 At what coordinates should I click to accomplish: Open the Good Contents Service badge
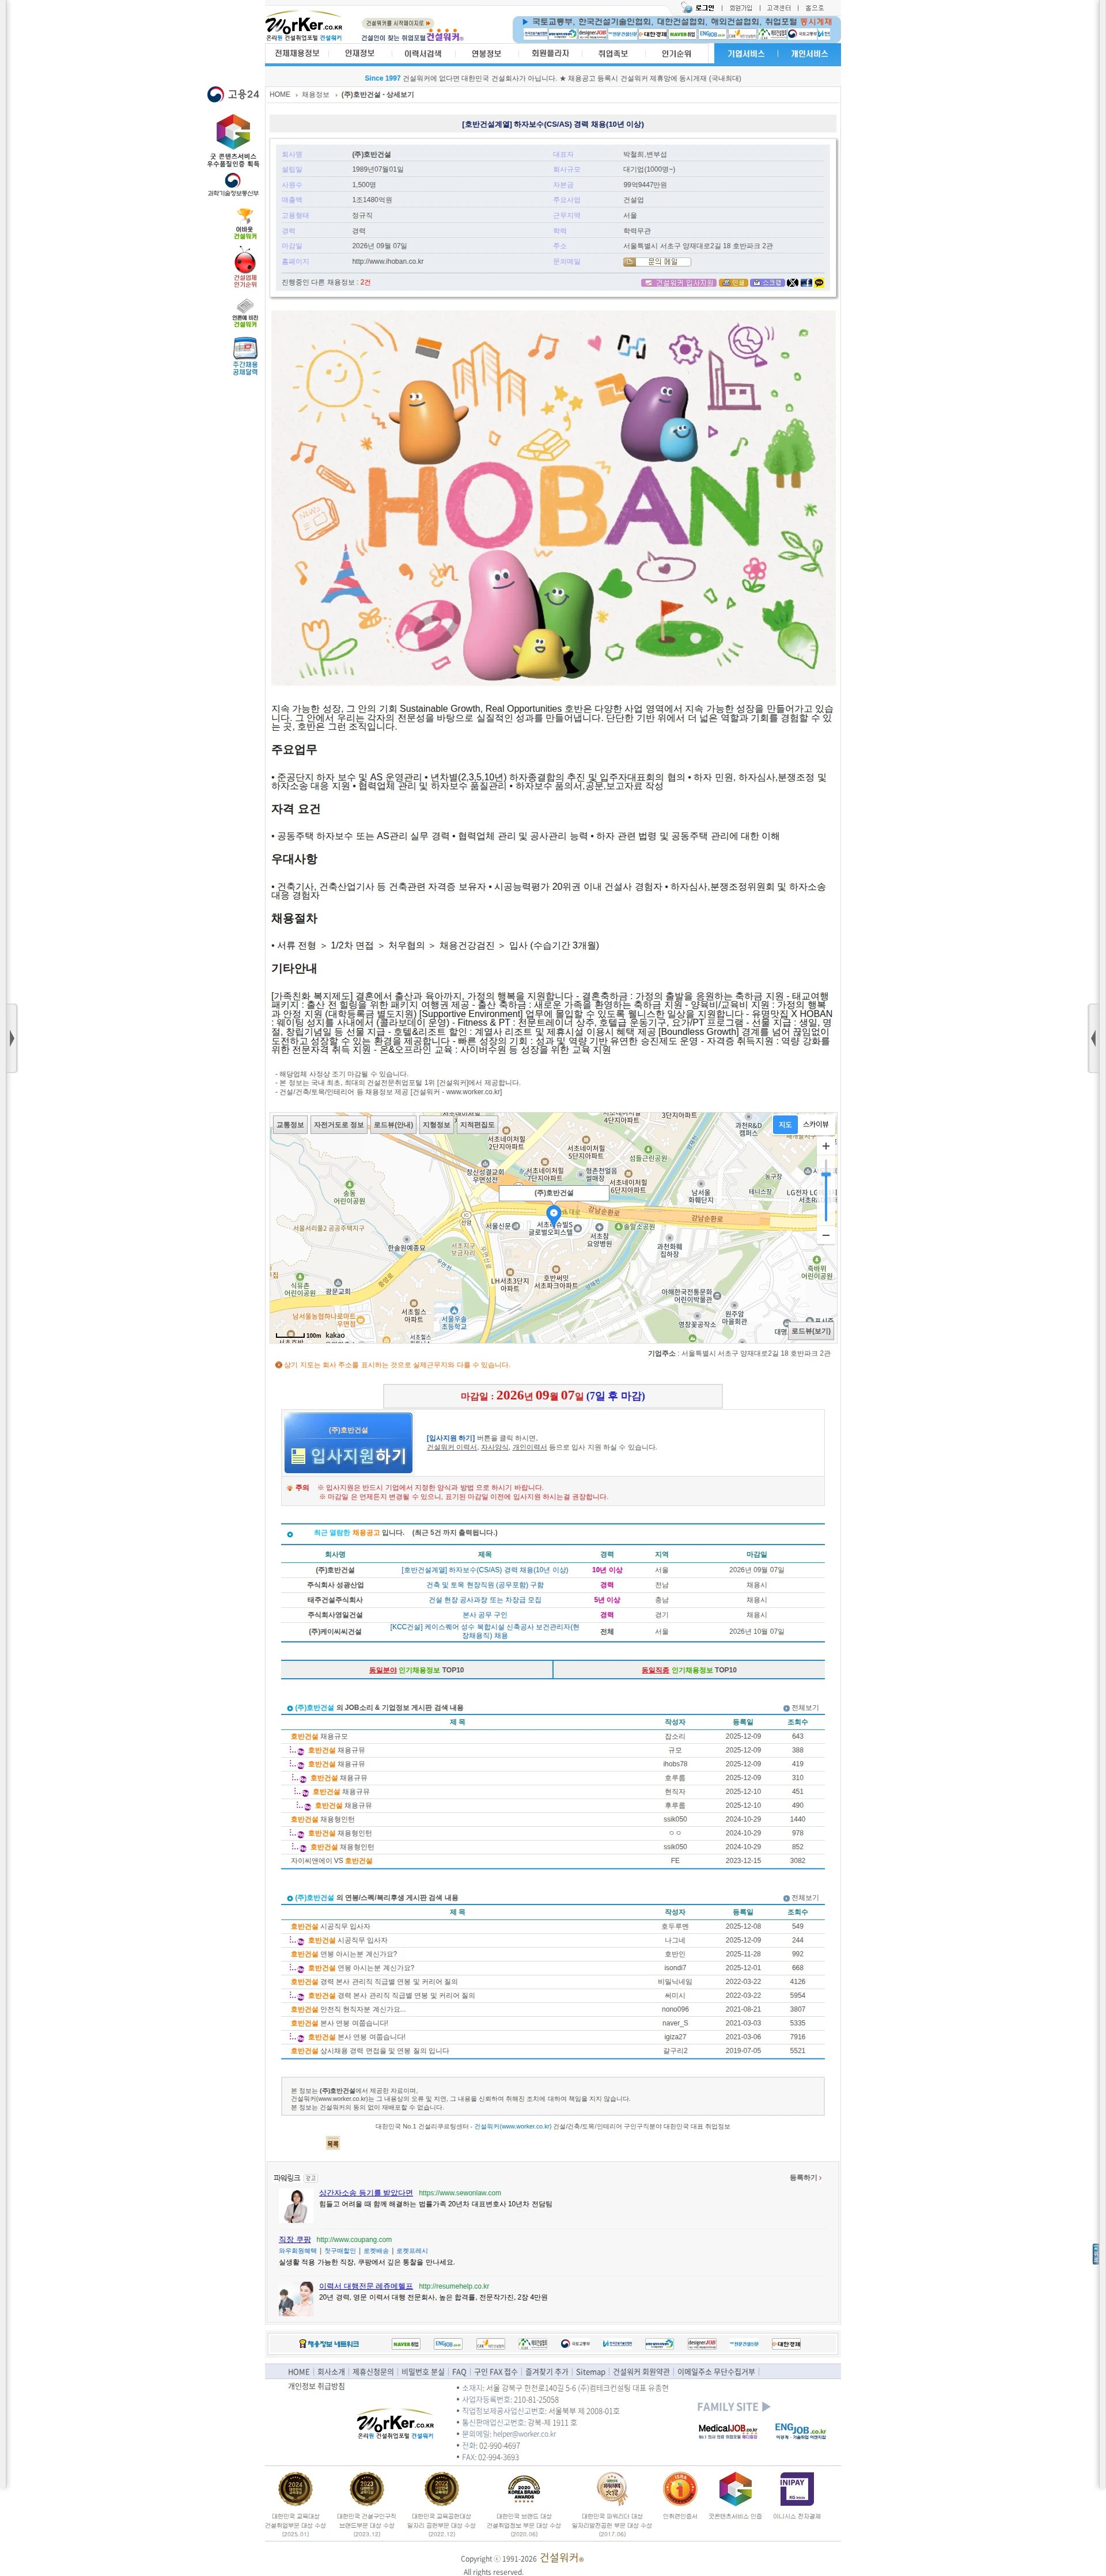pos(233,140)
